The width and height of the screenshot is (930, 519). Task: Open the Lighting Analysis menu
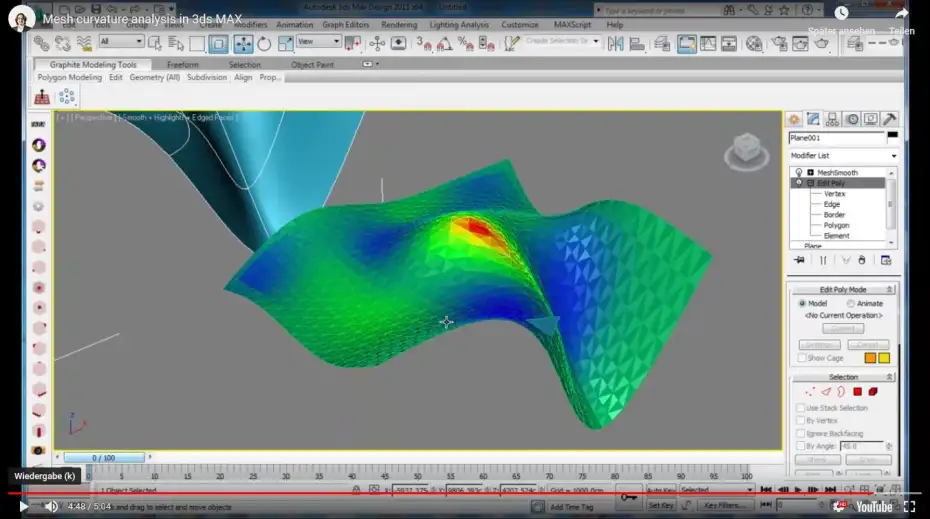pos(459,24)
